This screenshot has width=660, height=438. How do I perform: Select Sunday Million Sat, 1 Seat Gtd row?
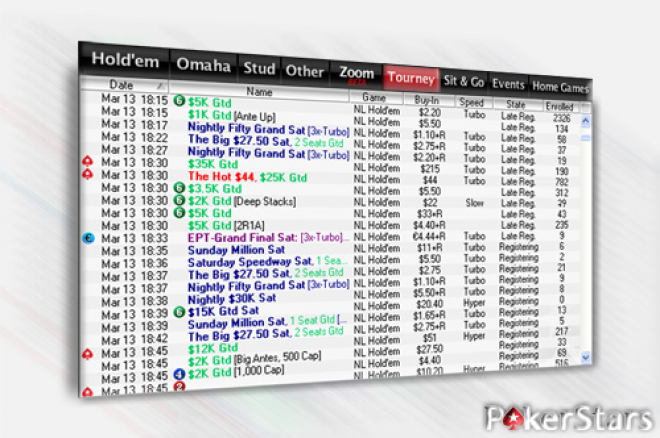pyautogui.click(x=267, y=323)
